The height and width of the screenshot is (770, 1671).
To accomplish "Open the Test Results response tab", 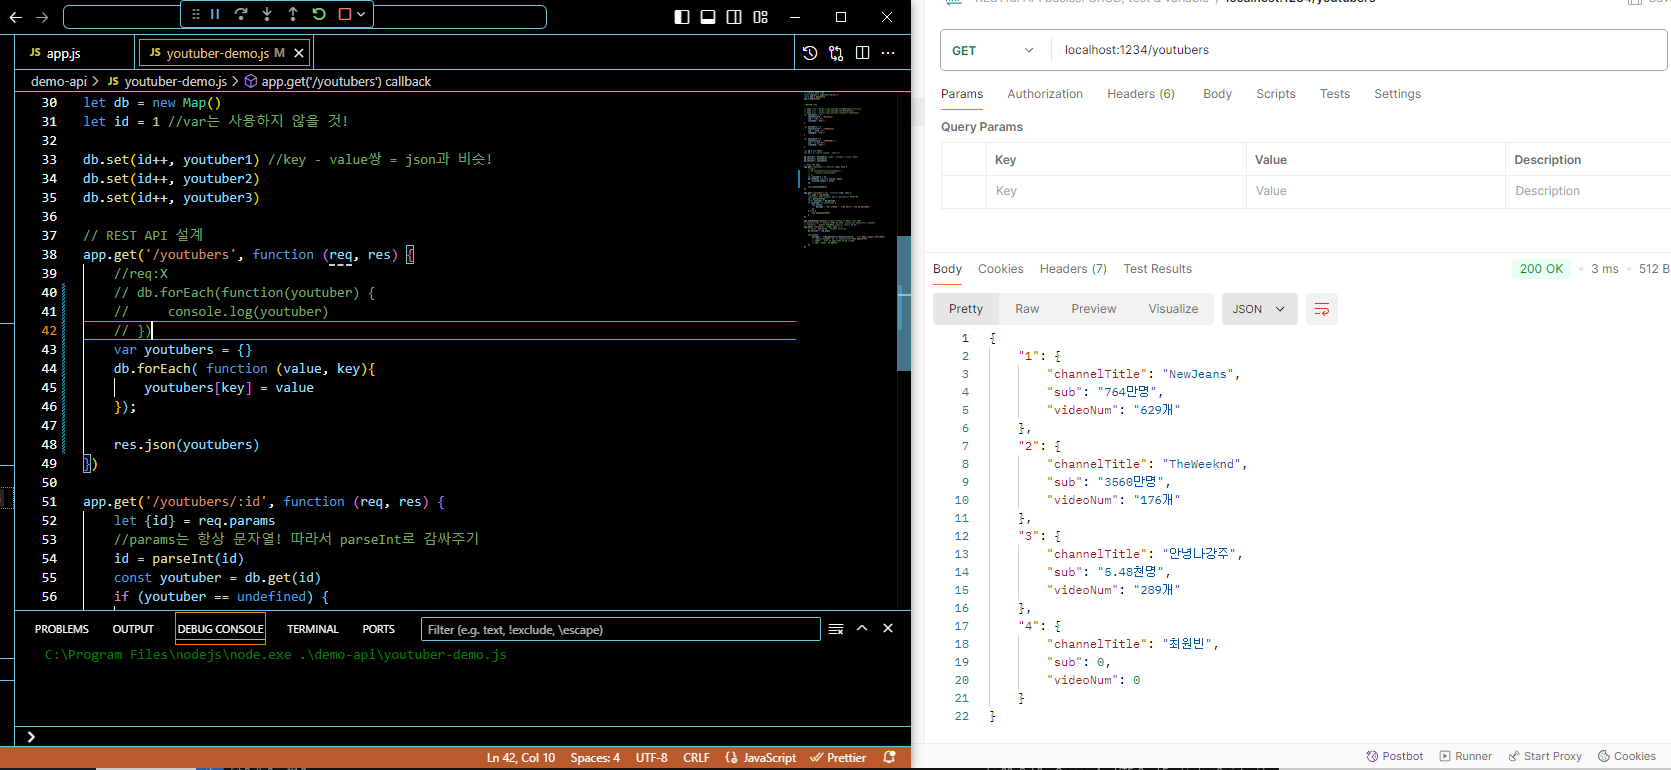I will (1157, 269).
